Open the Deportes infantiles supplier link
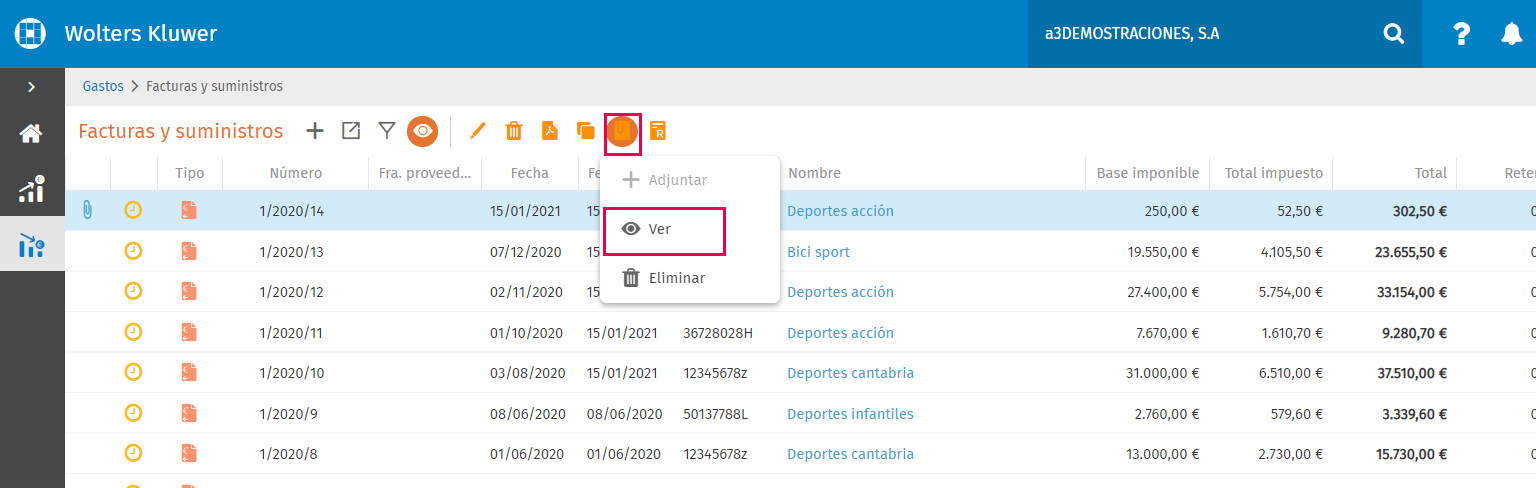 point(850,414)
